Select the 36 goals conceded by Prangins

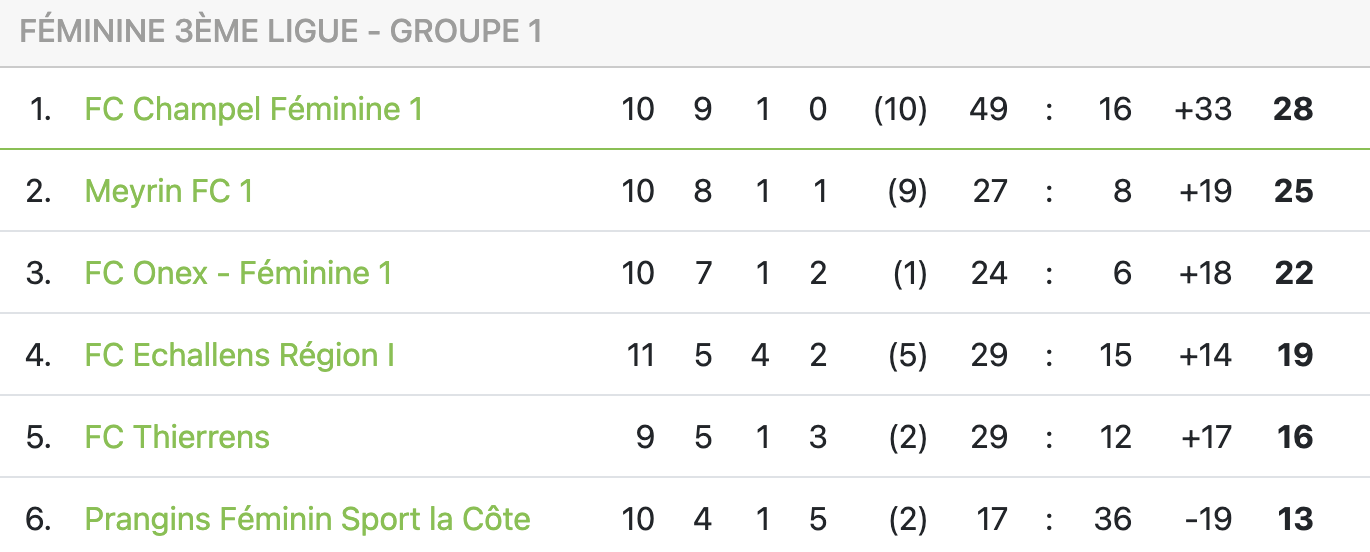(x=1113, y=519)
